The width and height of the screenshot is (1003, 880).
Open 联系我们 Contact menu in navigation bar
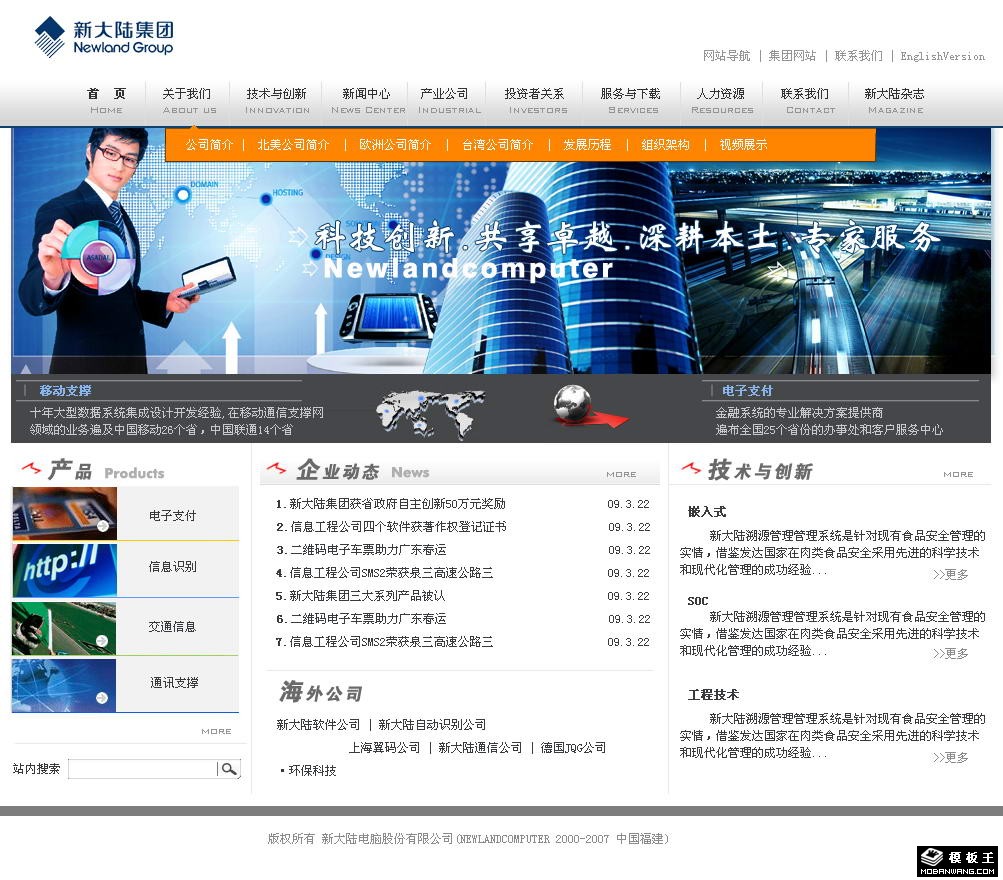tap(809, 101)
